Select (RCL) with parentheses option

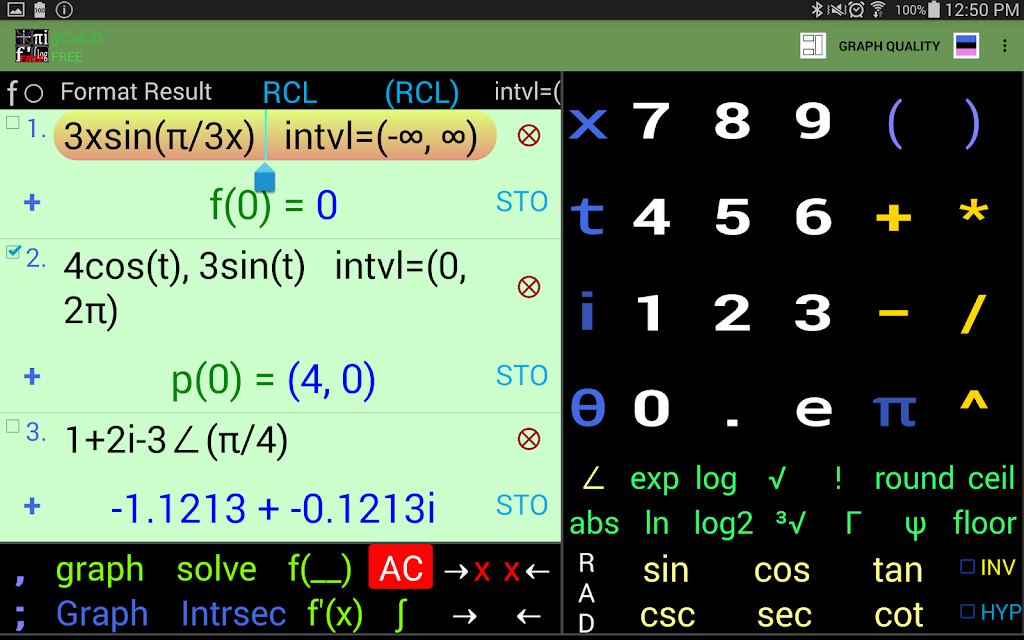pyautogui.click(x=422, y=93)
